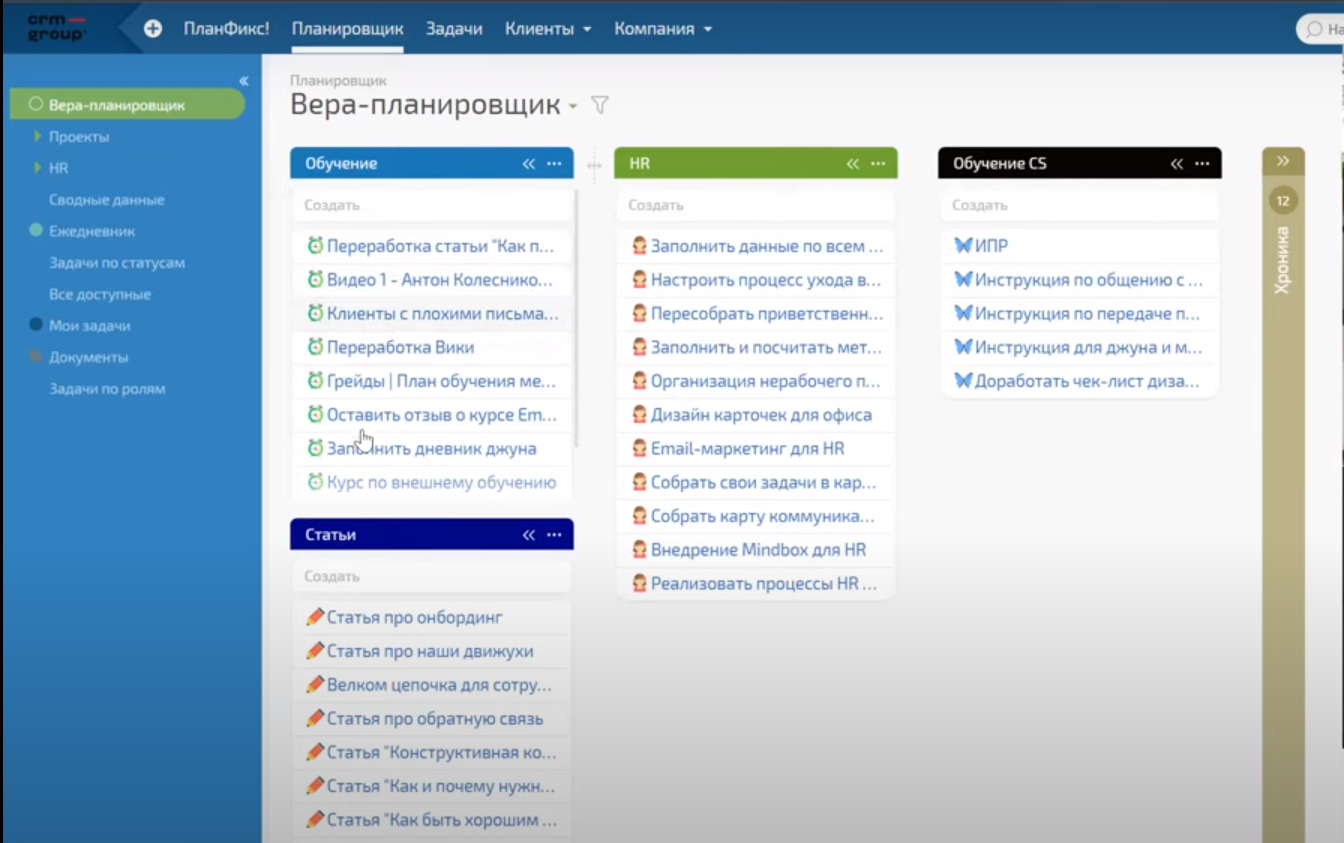
Task: Open Ежедневник in the sidebar
Action: [x=92, y=231]
